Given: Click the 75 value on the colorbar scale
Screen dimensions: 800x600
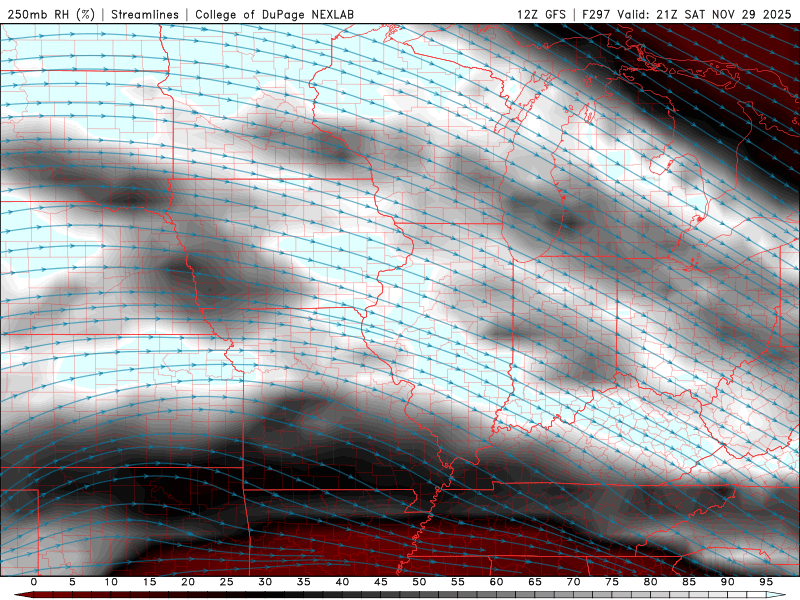Looking at the screenshot, I should (x=612, y=582).
